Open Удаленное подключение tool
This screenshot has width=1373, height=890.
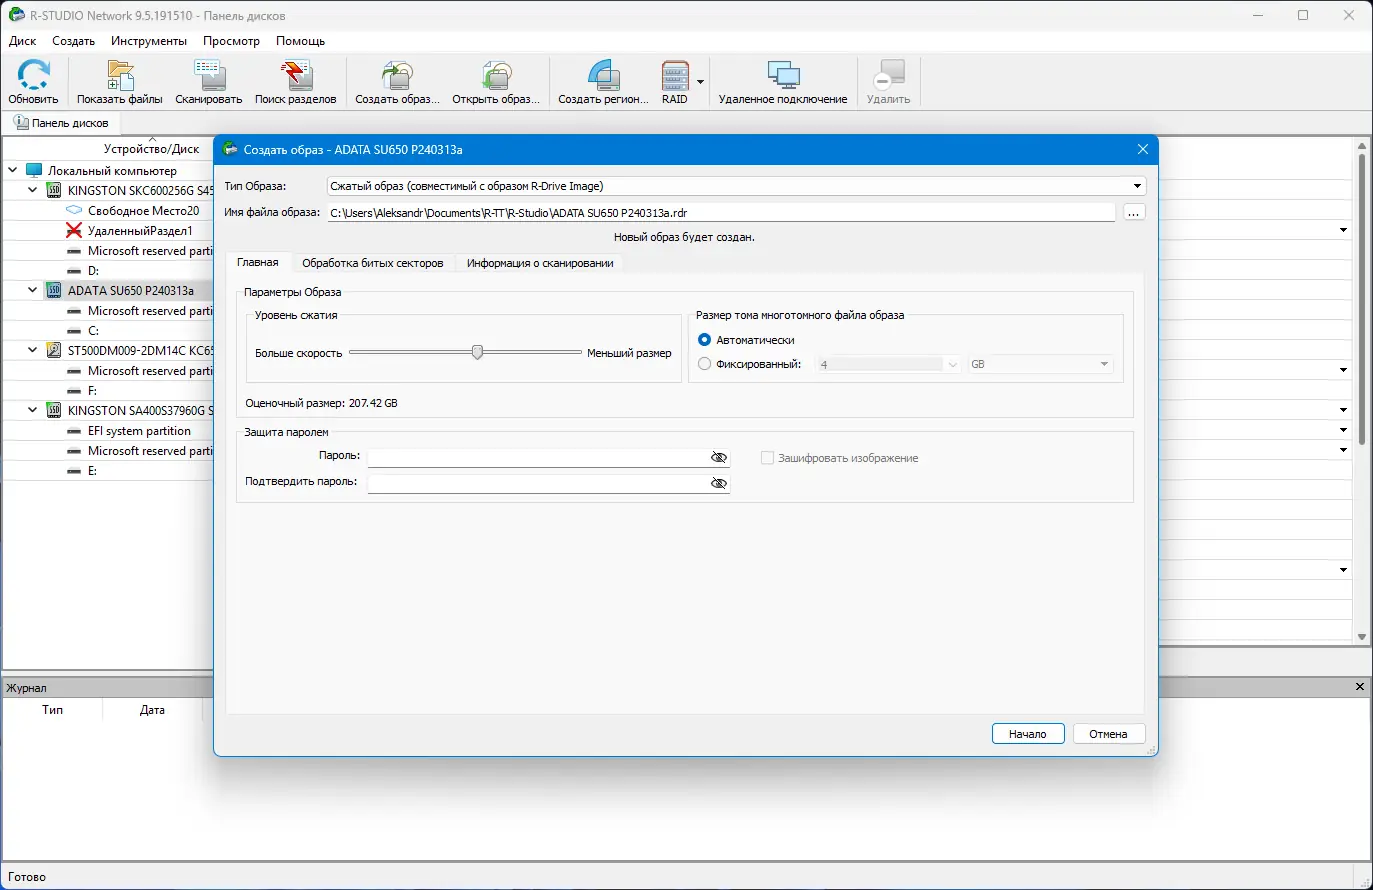coord(782,75)
